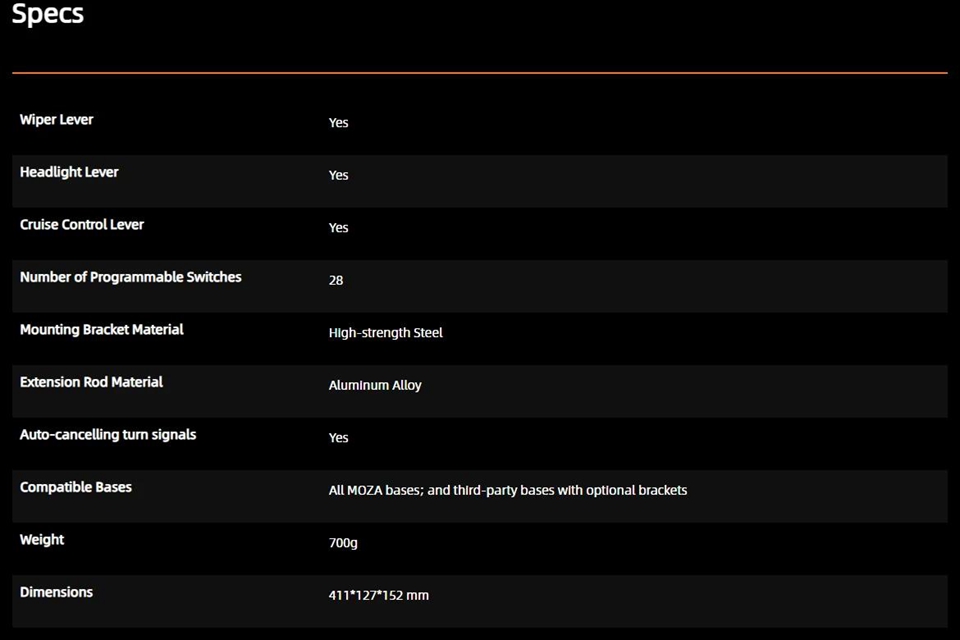Click the Mounting Bracket Material label
The height and width of the screenshot is (640, 960).
pos(101,330)
